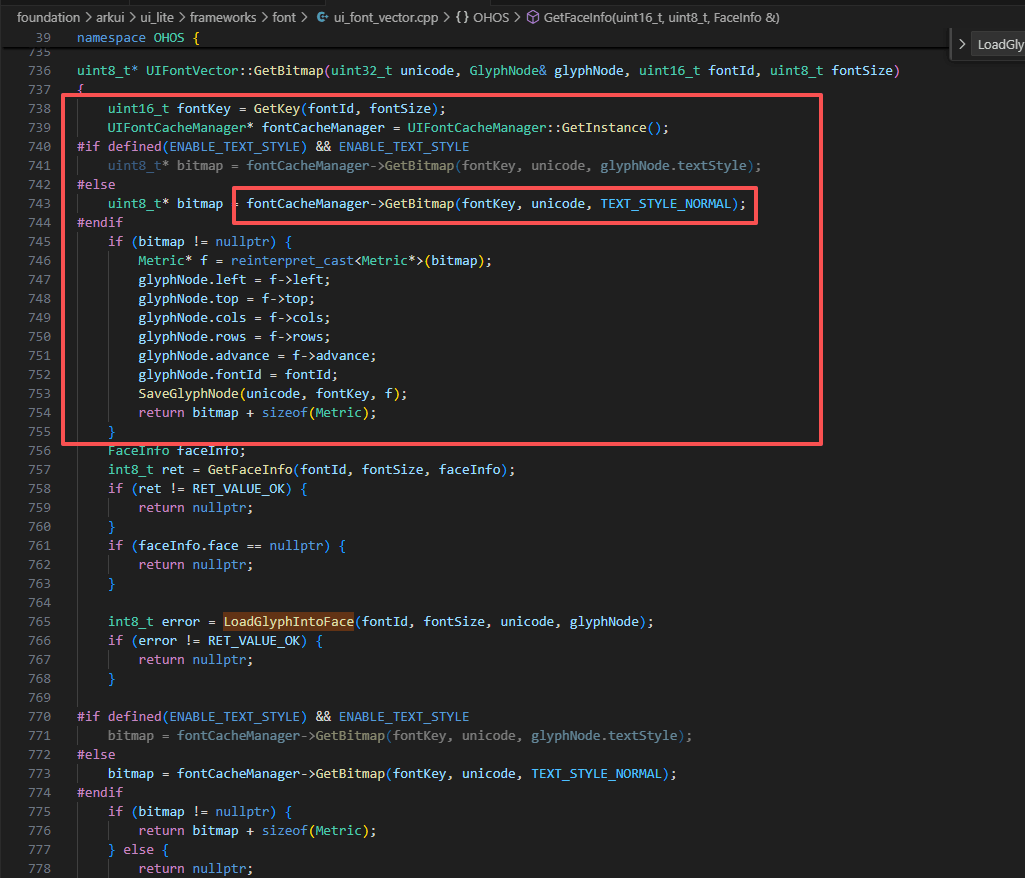Click line number 738 in gutter
This screenshot has height=878, width=1025.
39,109
